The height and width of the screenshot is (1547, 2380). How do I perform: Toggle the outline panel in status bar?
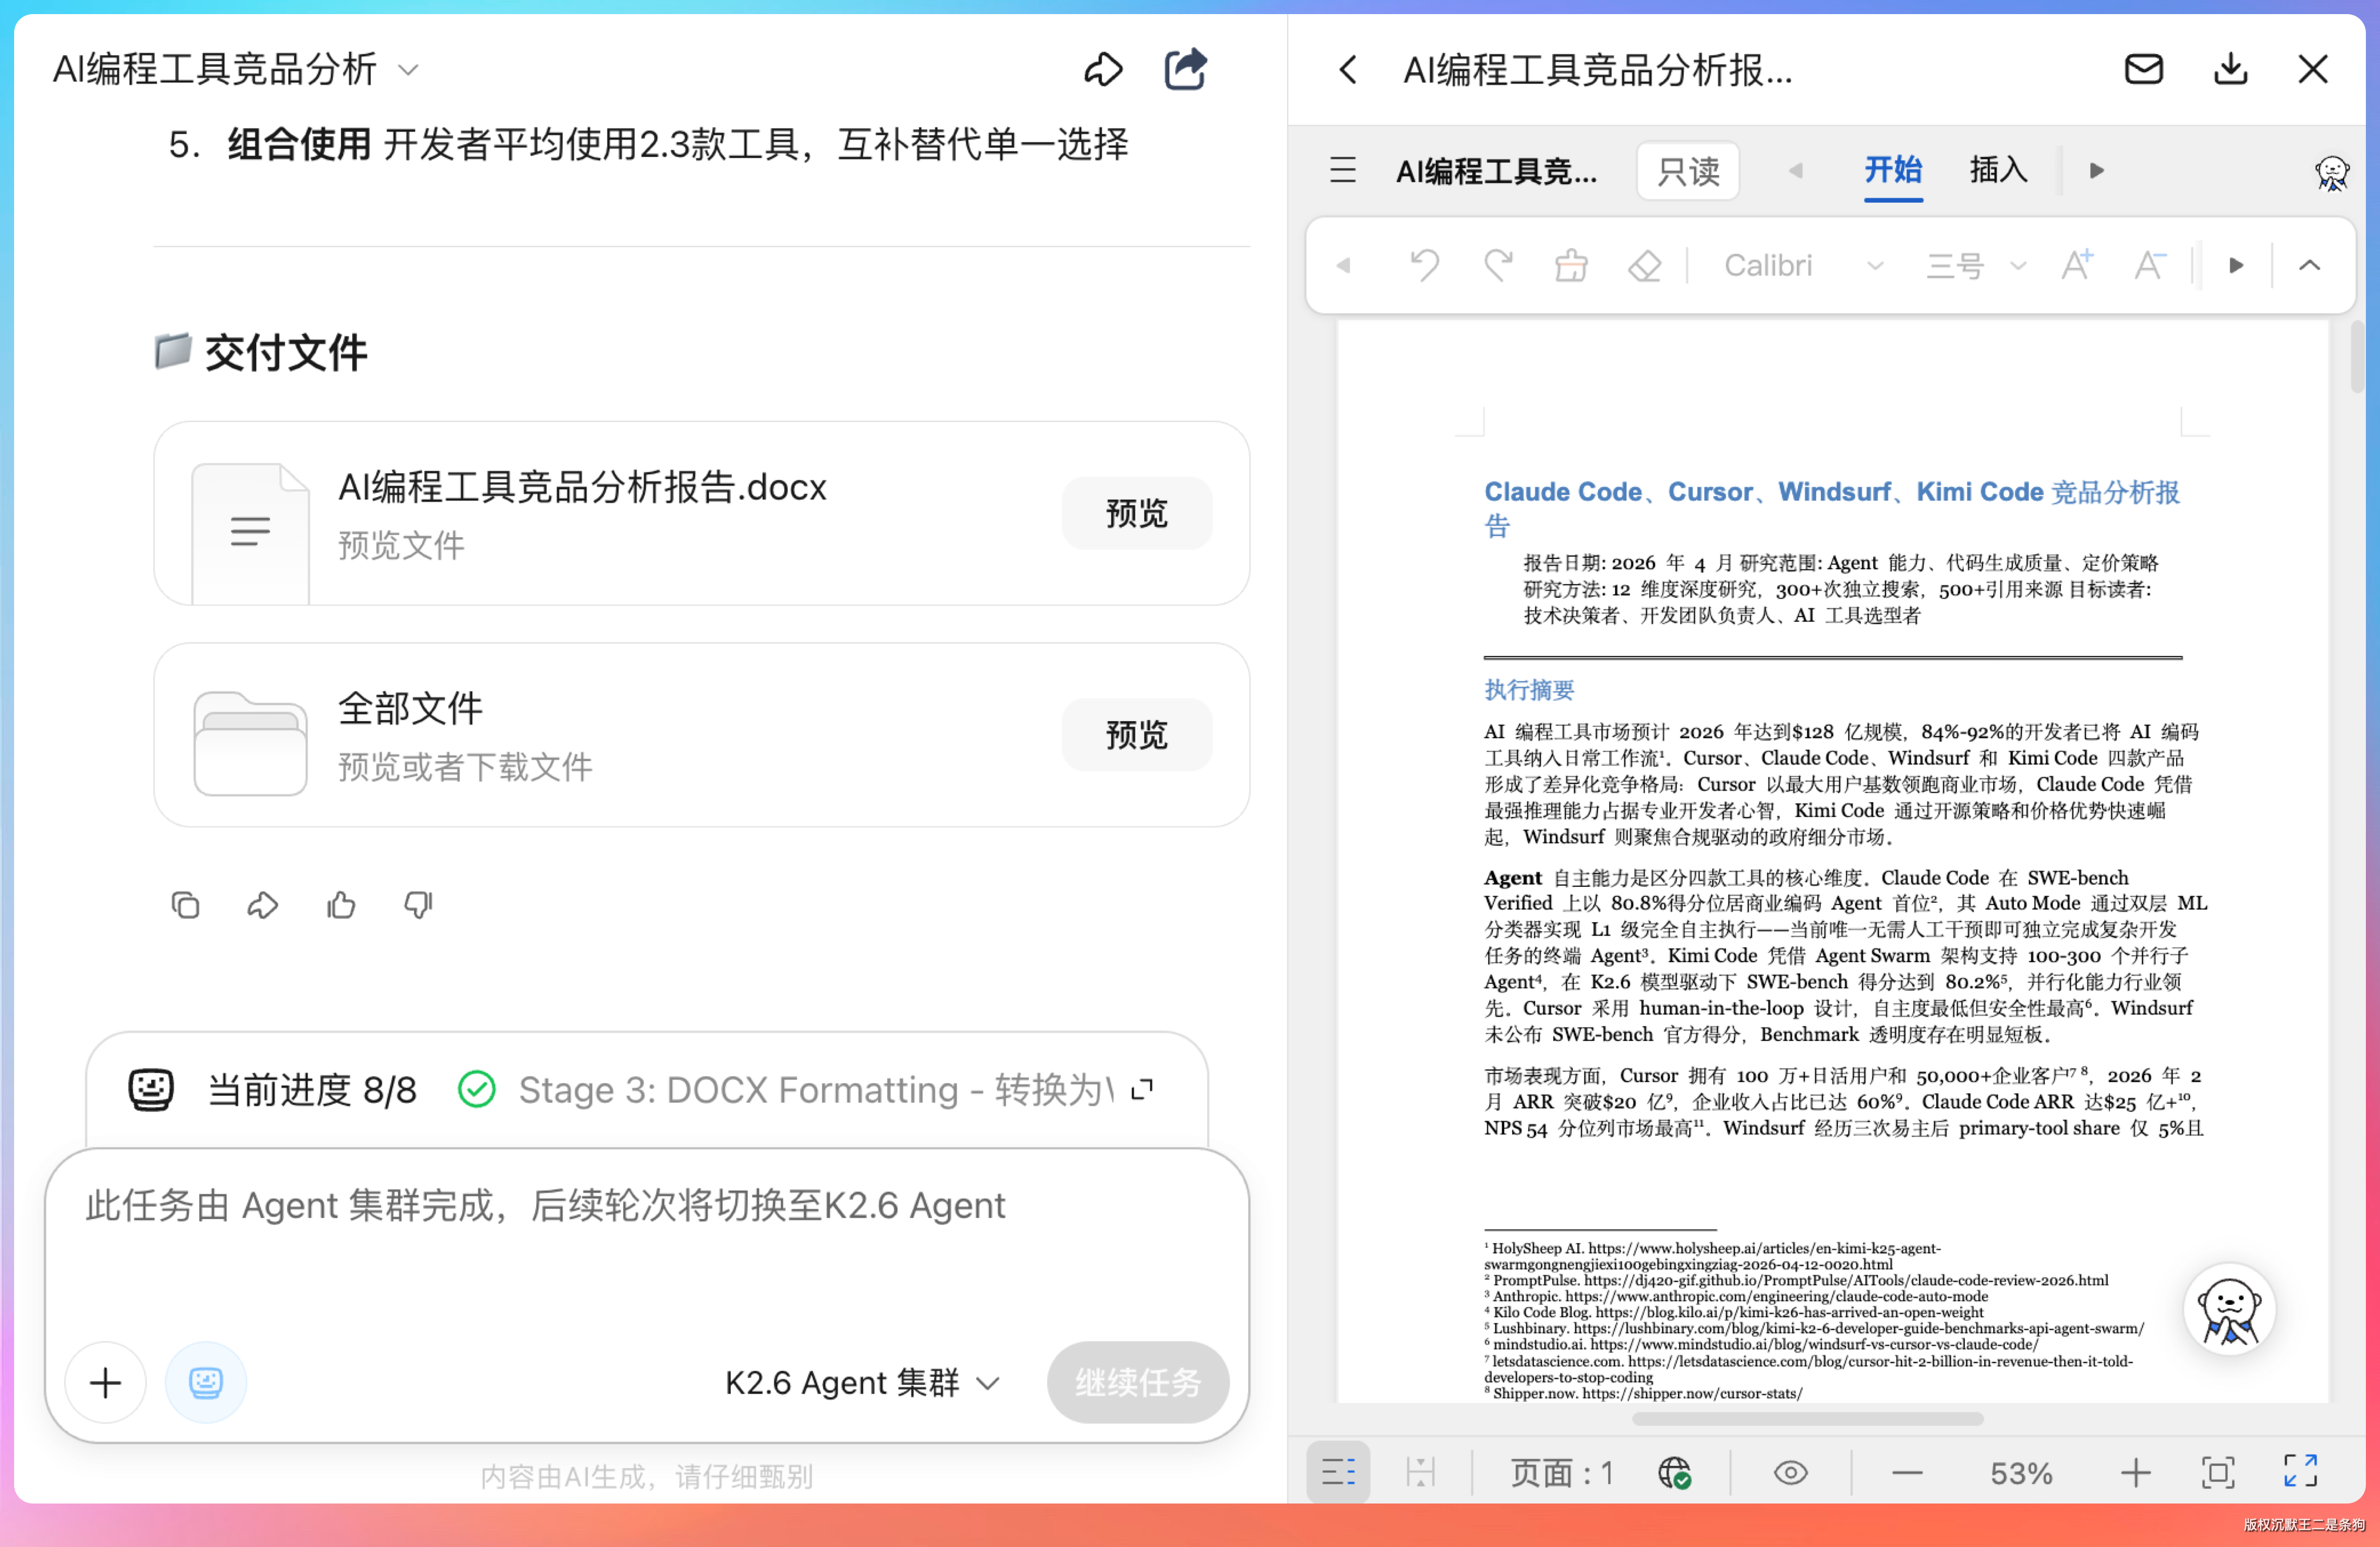(x=1338, y=1472)
